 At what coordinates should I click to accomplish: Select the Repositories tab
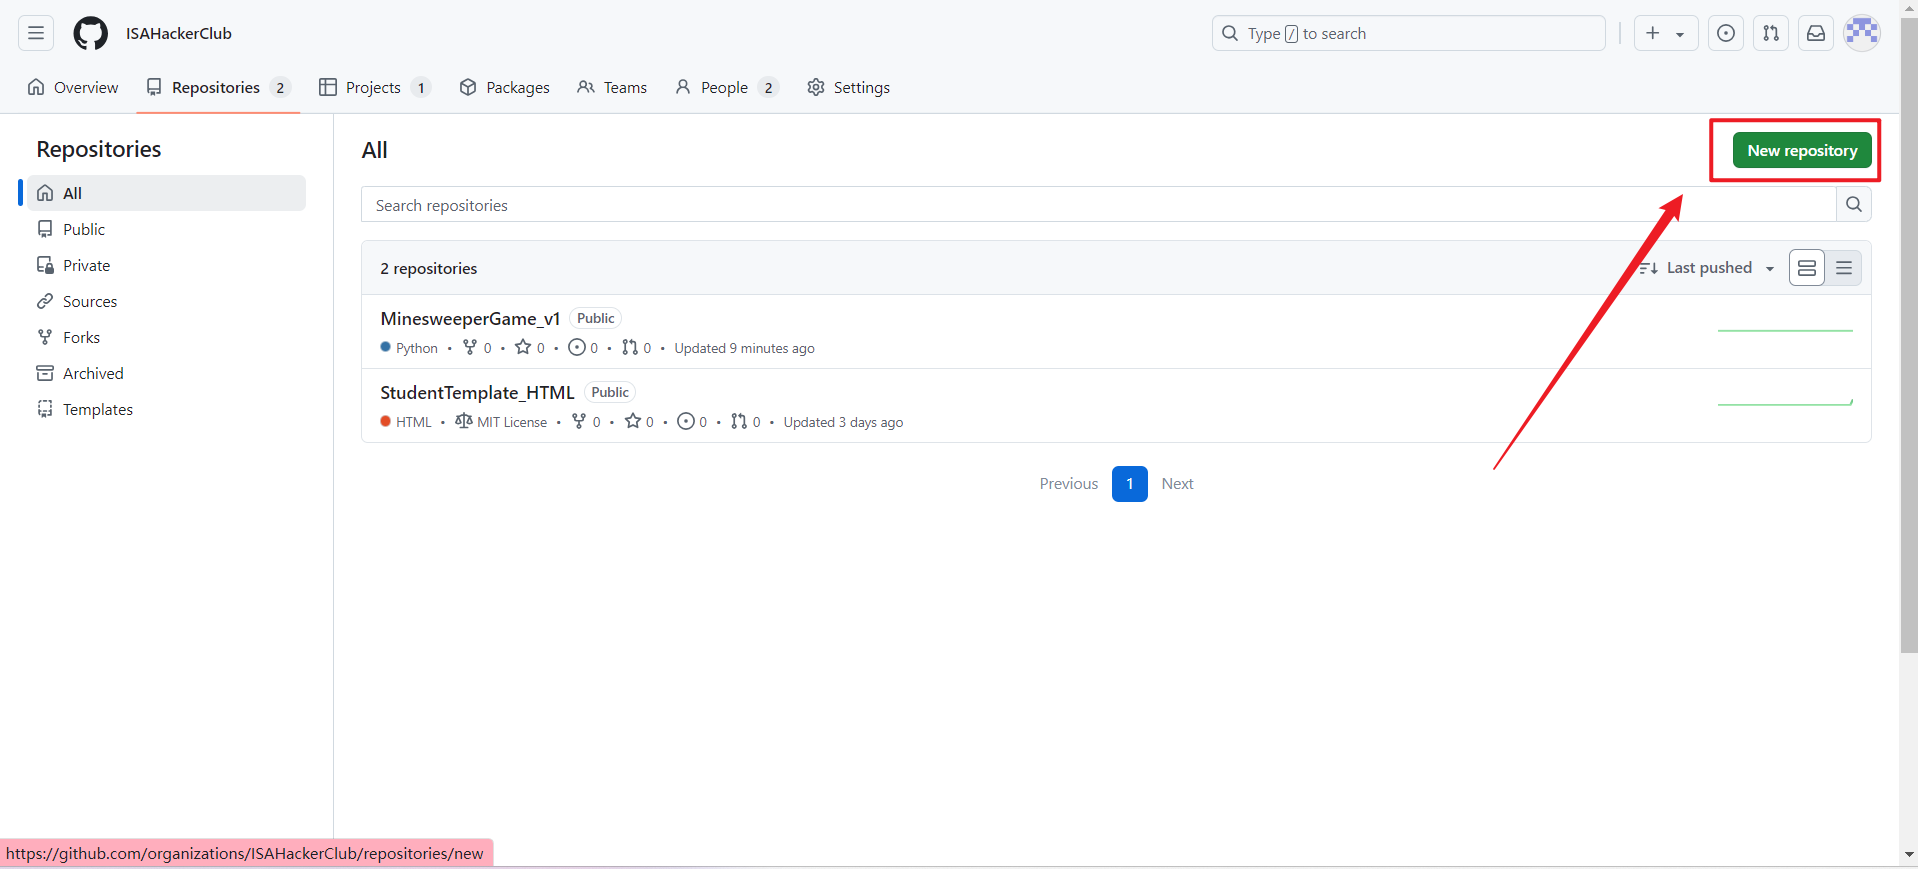(218, 88)
